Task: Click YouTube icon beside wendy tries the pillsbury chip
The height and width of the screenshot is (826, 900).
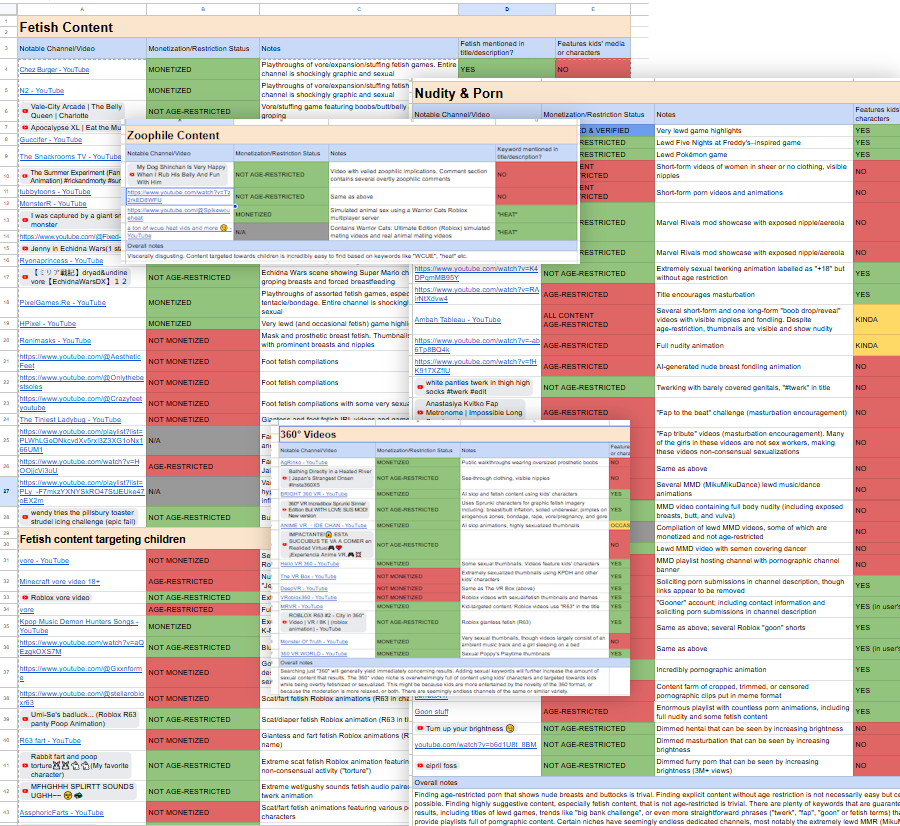Action: (x=25, y=517)
